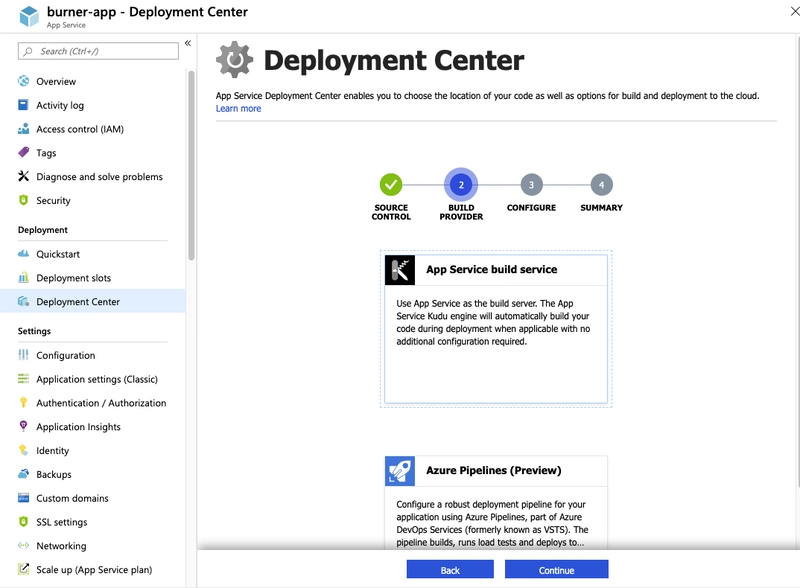This screenshot has width=800, height=588.
Task: Open Scale up (App Service plan)
Action: [93, 570]
